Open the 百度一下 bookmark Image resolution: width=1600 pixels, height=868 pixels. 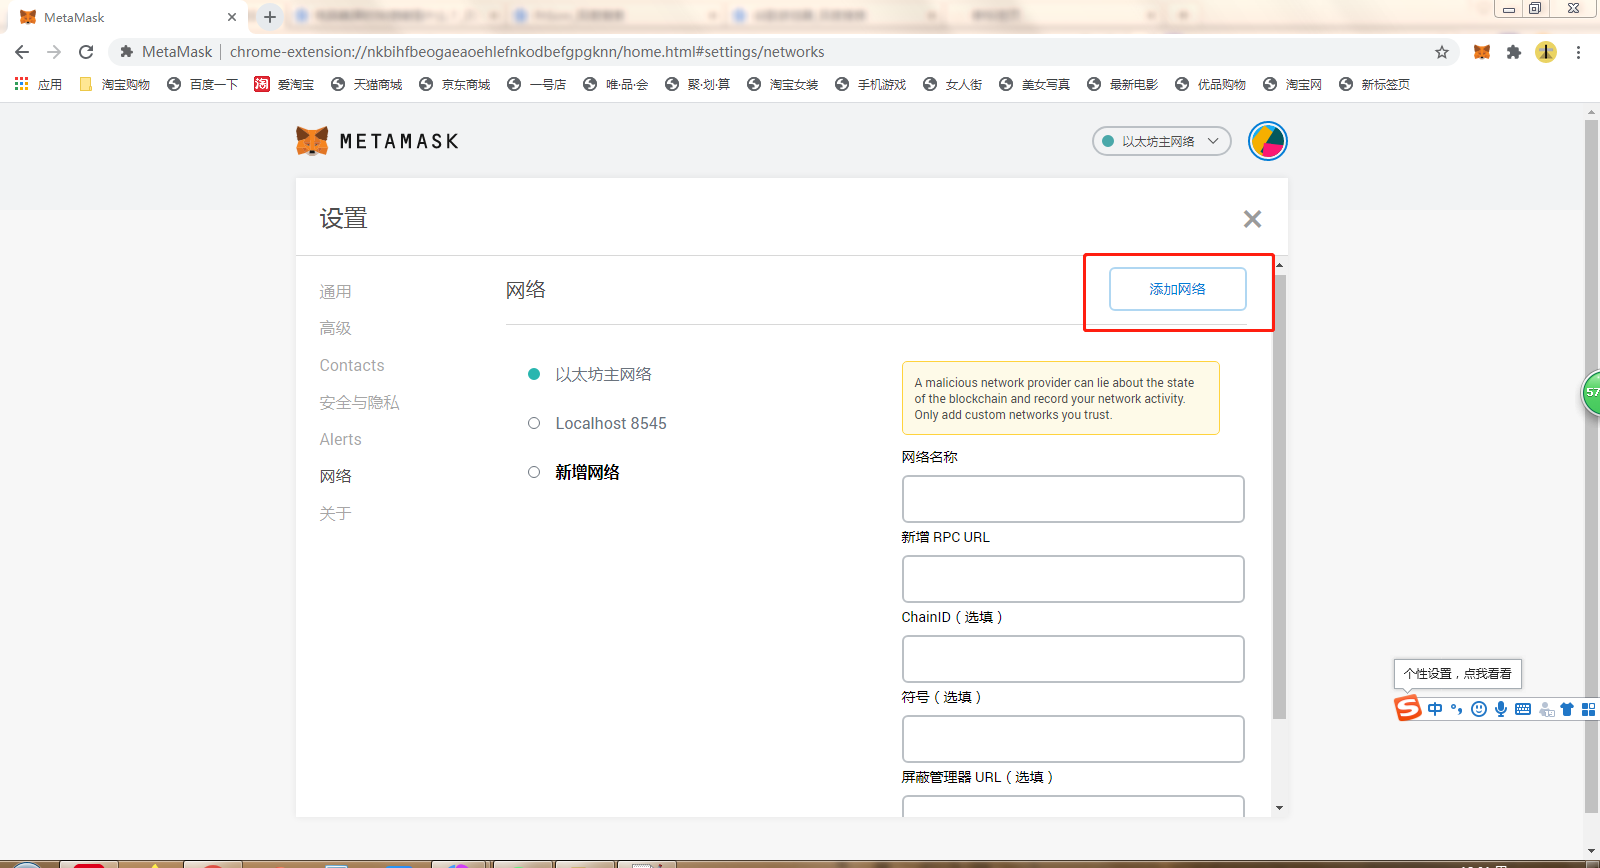coord(202,84)
